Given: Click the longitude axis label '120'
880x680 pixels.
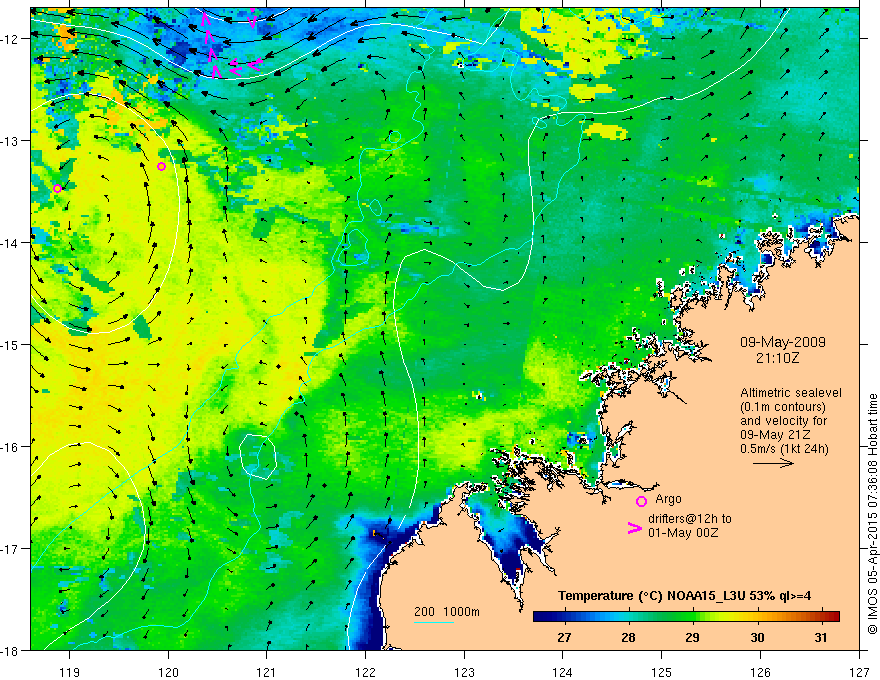Looking at the screenshot, I should pyautogui.click(x=168, y=672).
